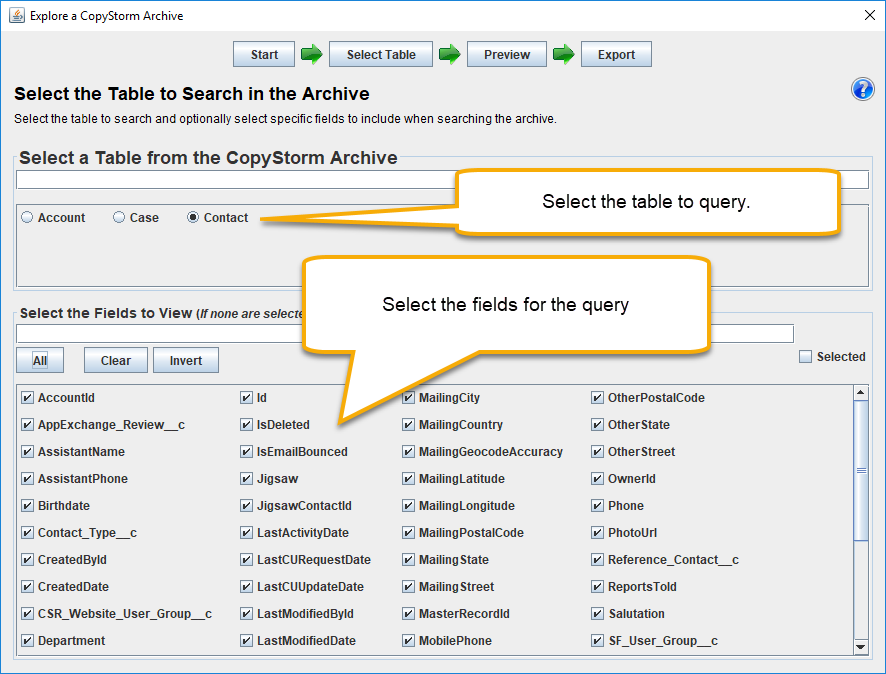
Task: Toggle the AssistantPhone checkbox
Action: (x=27, y=479)
